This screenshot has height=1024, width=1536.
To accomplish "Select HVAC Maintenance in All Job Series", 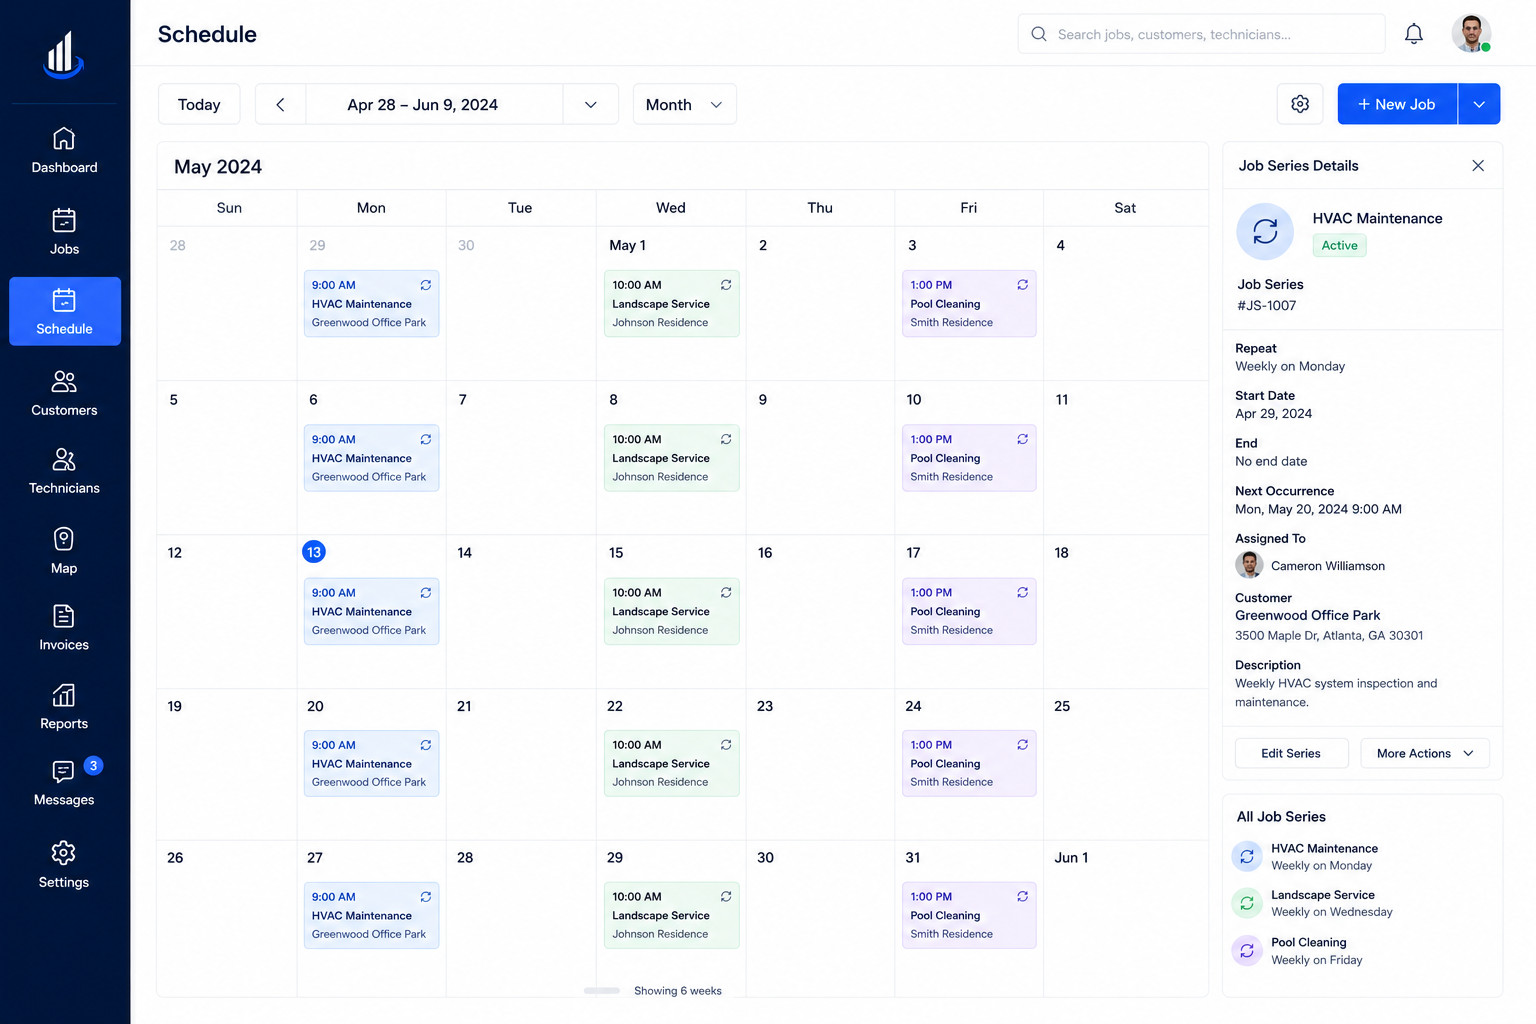I will click(x=1304, y=857).
